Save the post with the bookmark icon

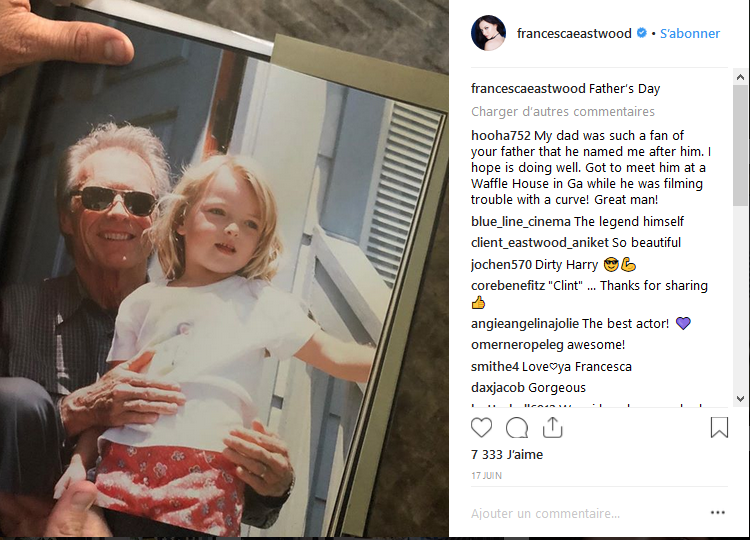[x=719, y=427]
